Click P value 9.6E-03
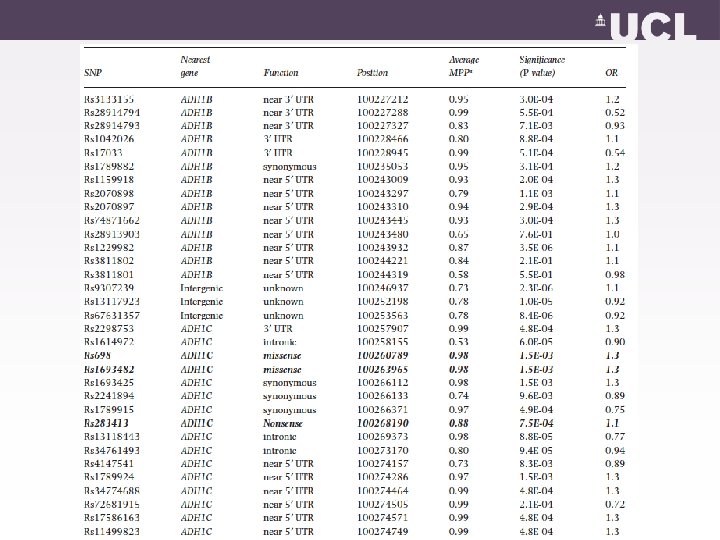The height and width of the screenshot is (540, 720). tap(536, 396)
